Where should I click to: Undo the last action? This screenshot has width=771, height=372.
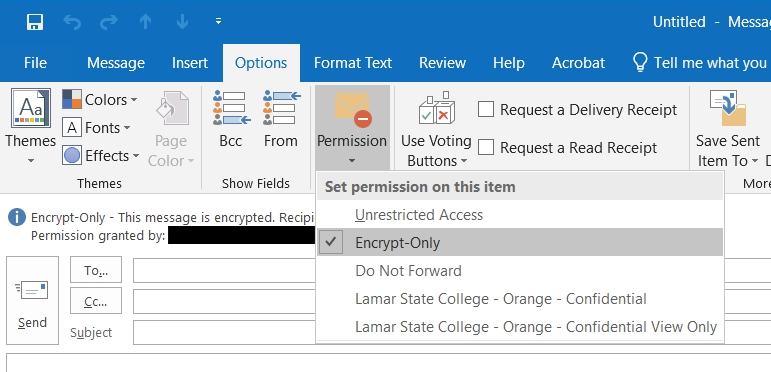[x=72, y=22]
